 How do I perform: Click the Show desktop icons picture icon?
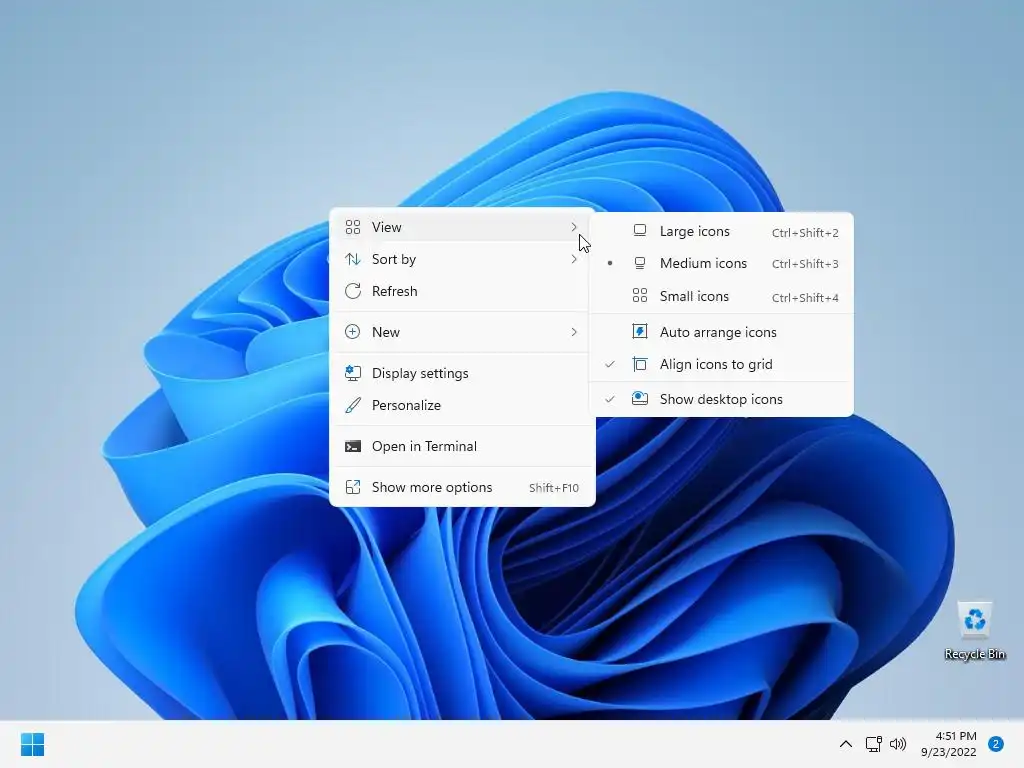(640, 398)
